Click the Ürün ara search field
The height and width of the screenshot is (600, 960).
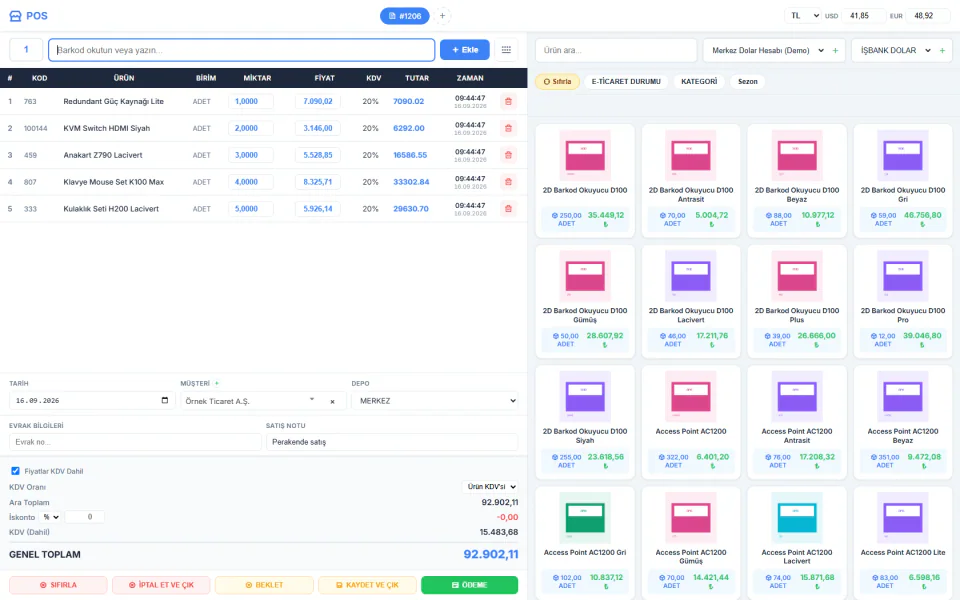pos(616,50)
